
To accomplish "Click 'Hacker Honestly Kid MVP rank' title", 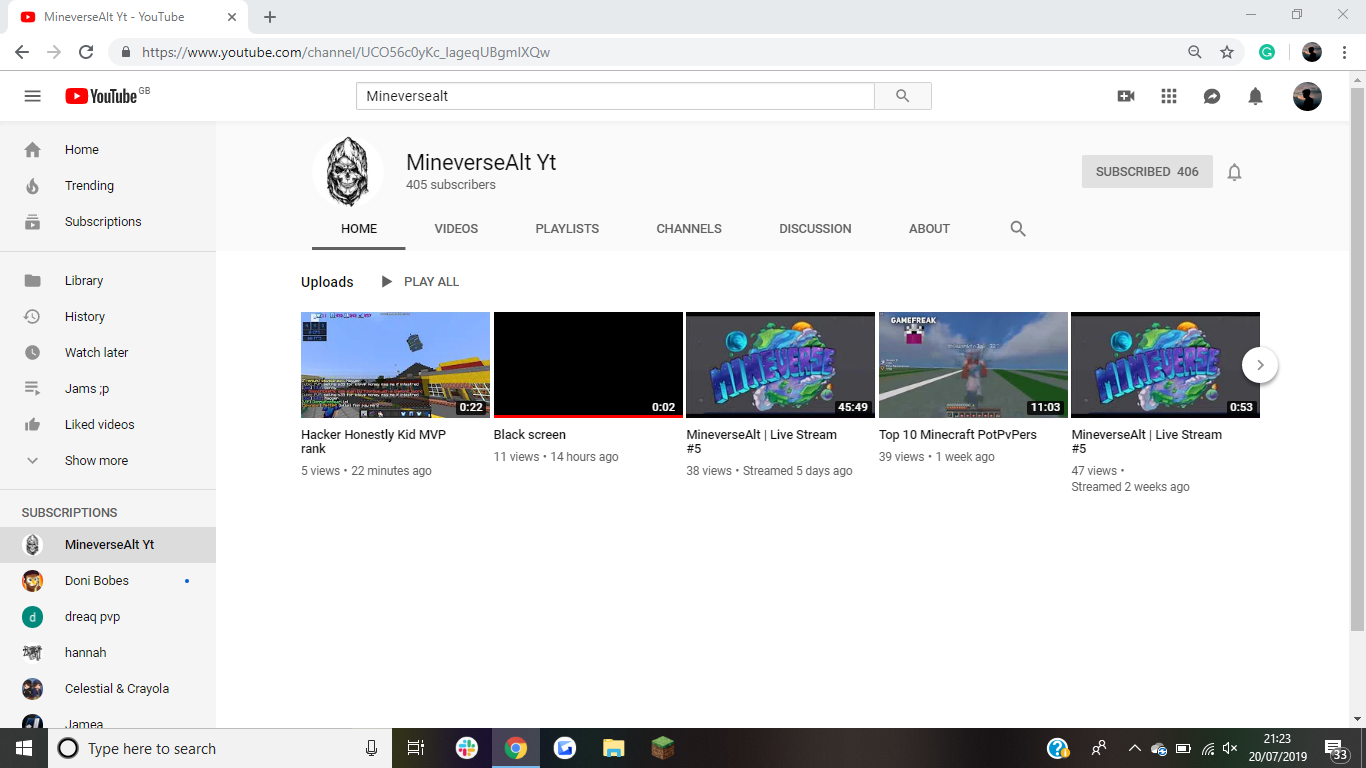I will (373, 442).
